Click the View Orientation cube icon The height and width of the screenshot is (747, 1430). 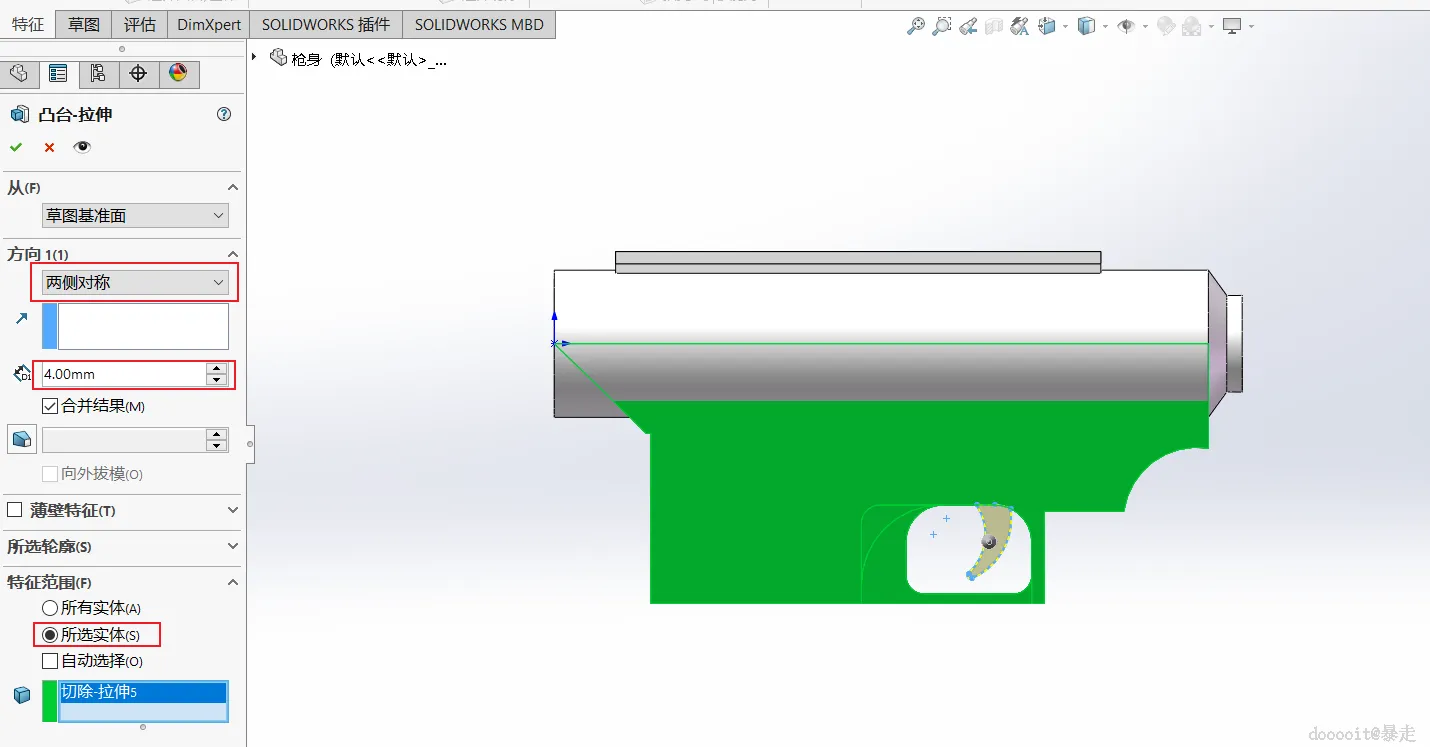click(x=1047, y=26)
